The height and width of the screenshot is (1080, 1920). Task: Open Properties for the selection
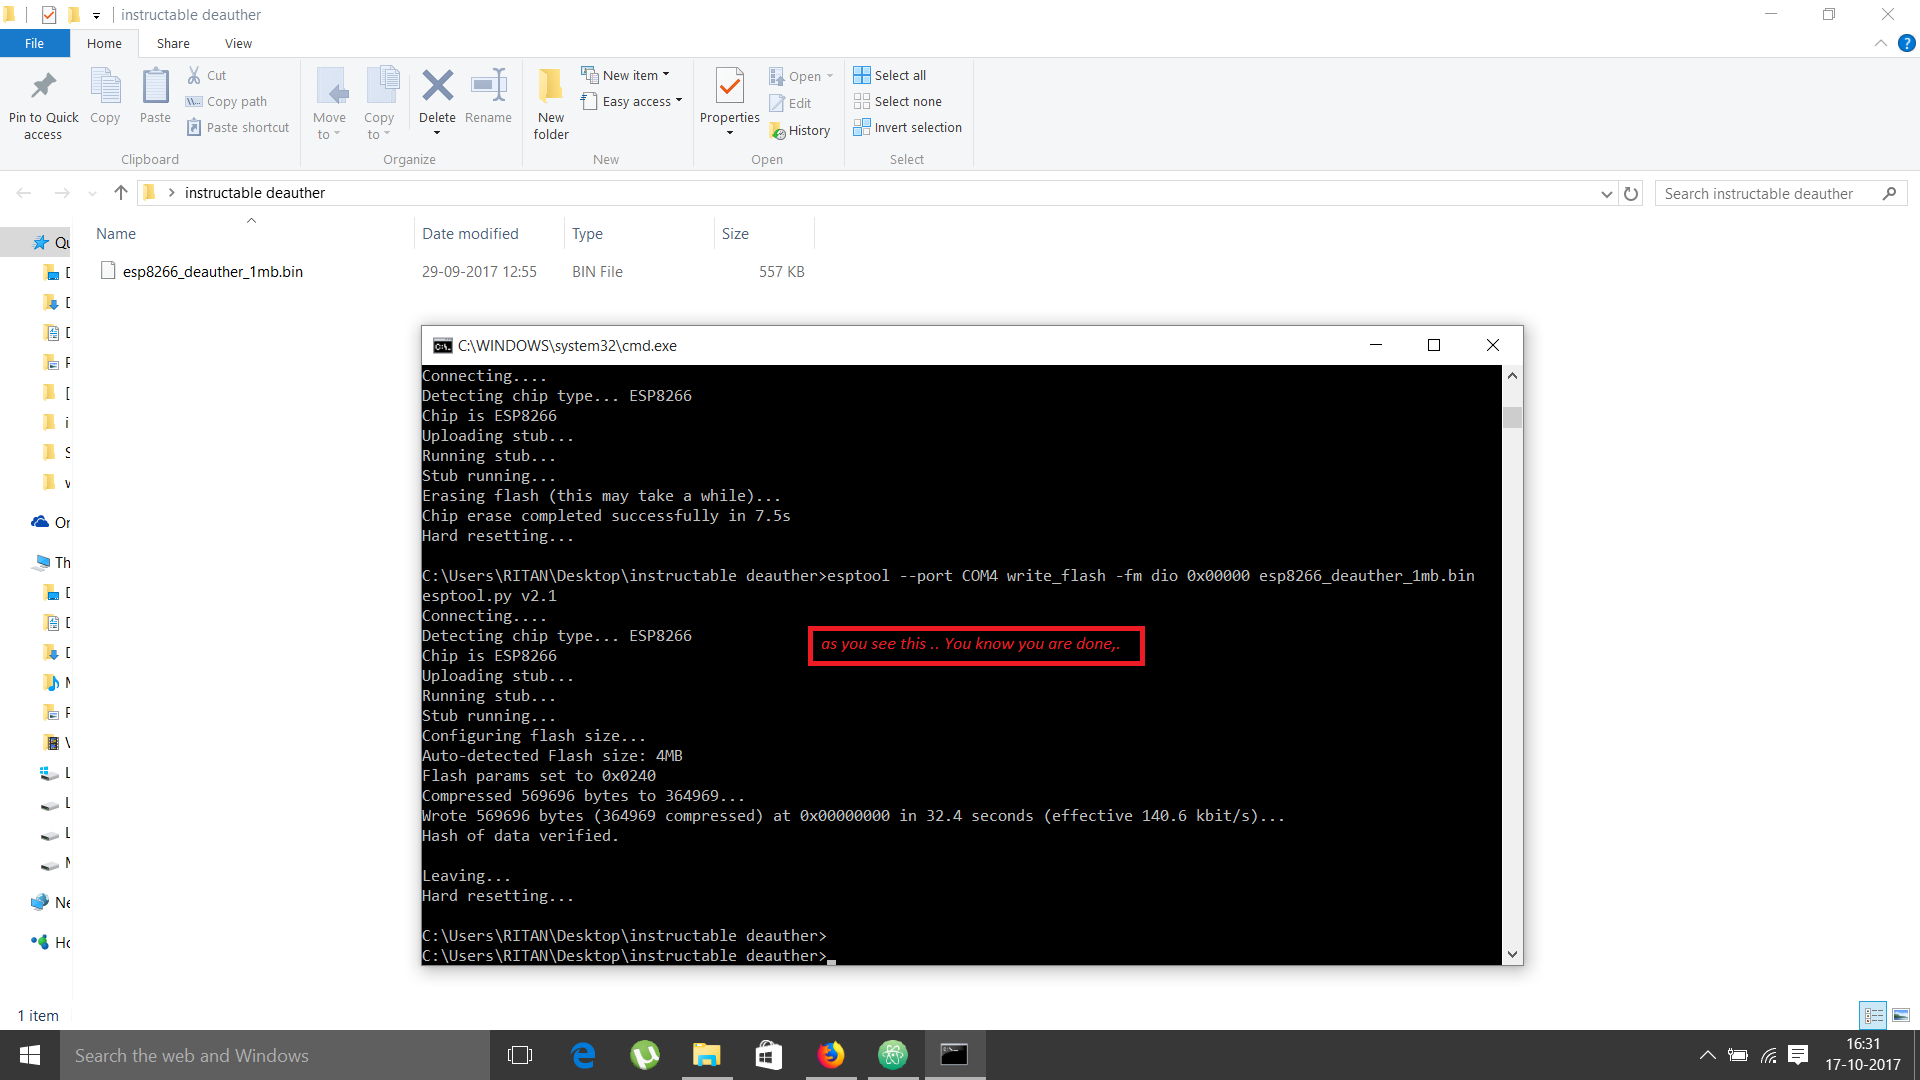pos(729,97)
